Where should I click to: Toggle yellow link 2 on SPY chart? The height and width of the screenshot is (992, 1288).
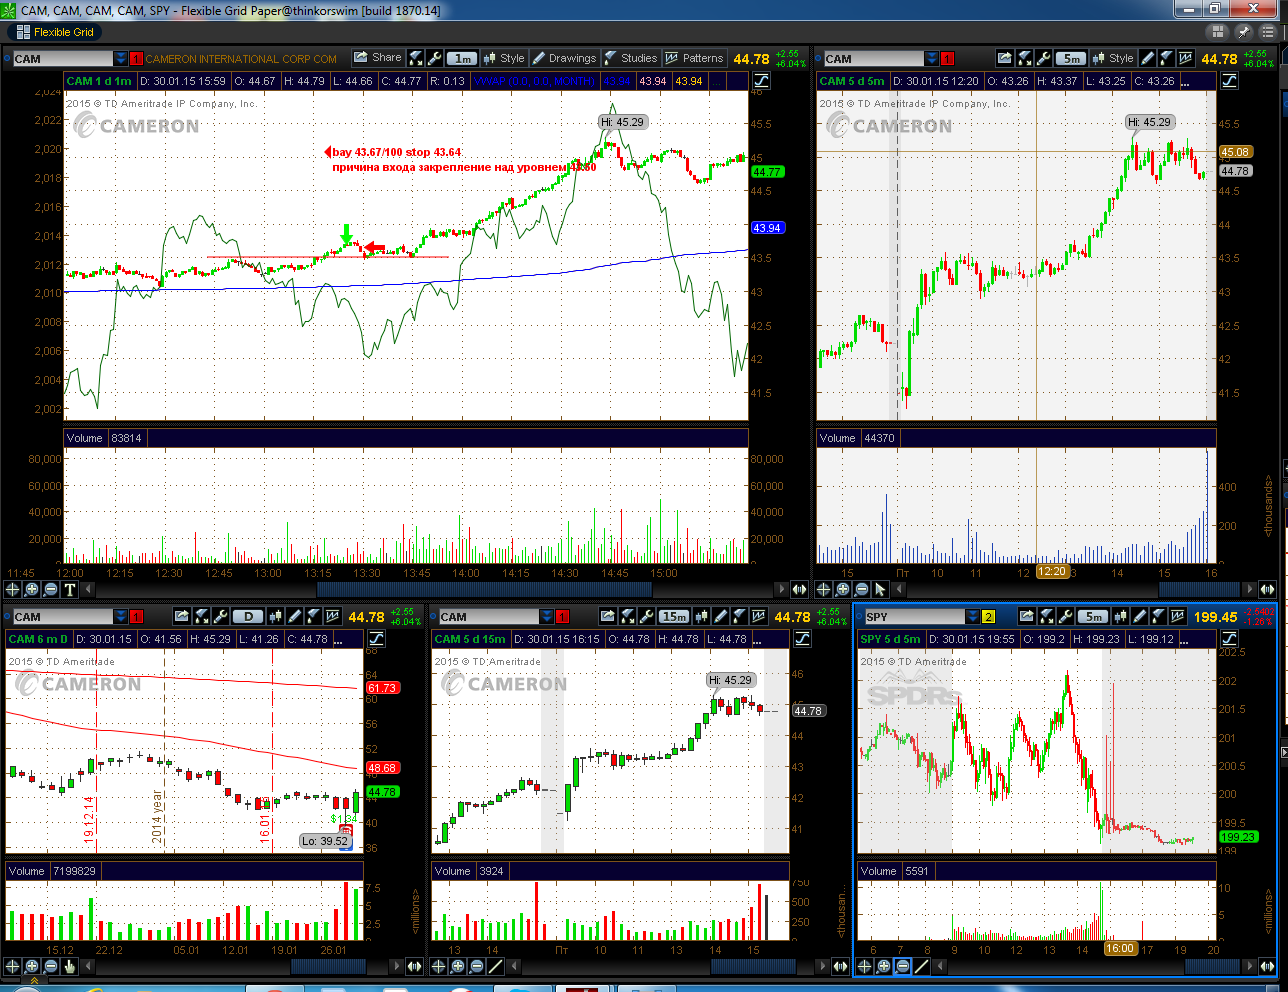[988, 616]
